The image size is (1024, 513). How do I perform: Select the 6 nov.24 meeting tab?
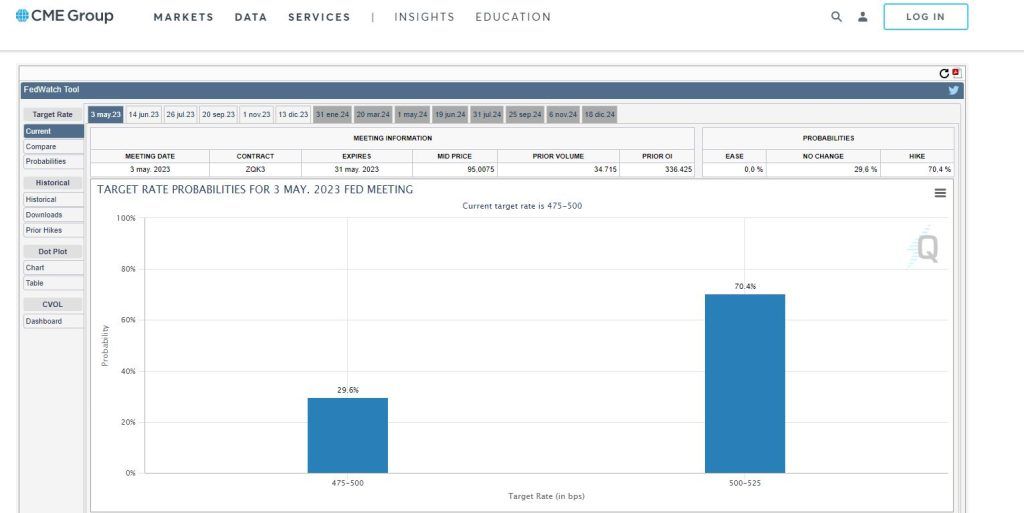563,115
